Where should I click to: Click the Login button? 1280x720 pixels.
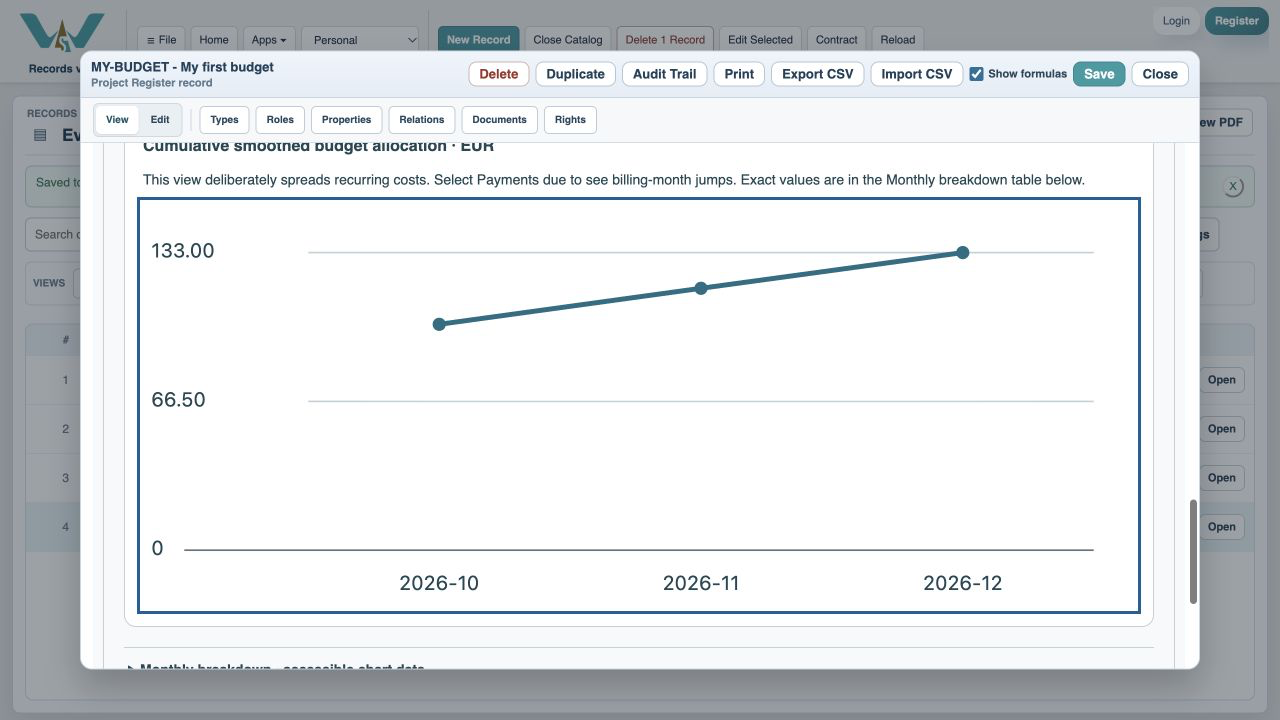click(1176, 21)
